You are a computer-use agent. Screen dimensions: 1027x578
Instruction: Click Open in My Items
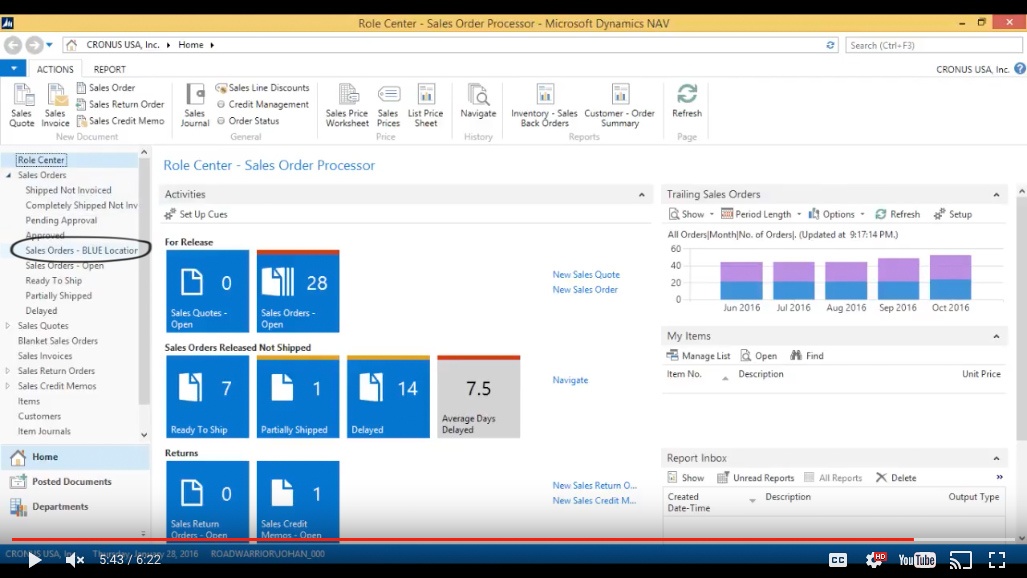click(758, 356)
